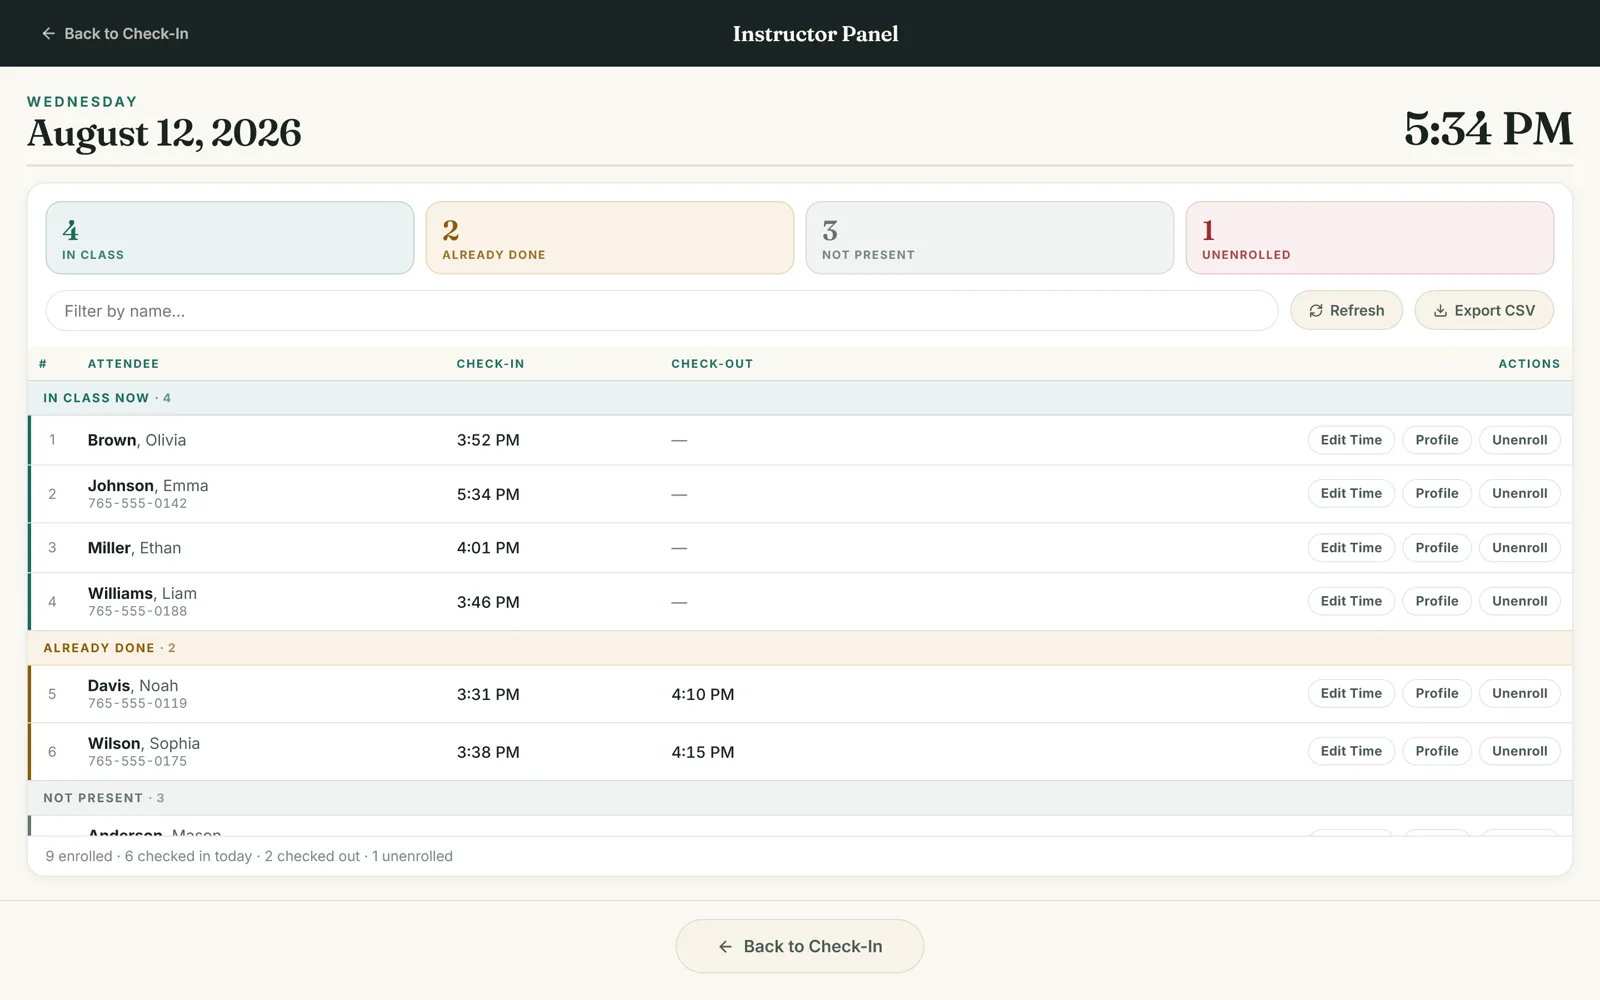This screenshot has width=1600, height=1000.
Task: Click the Check-In column header
Action: pos(490,364)
